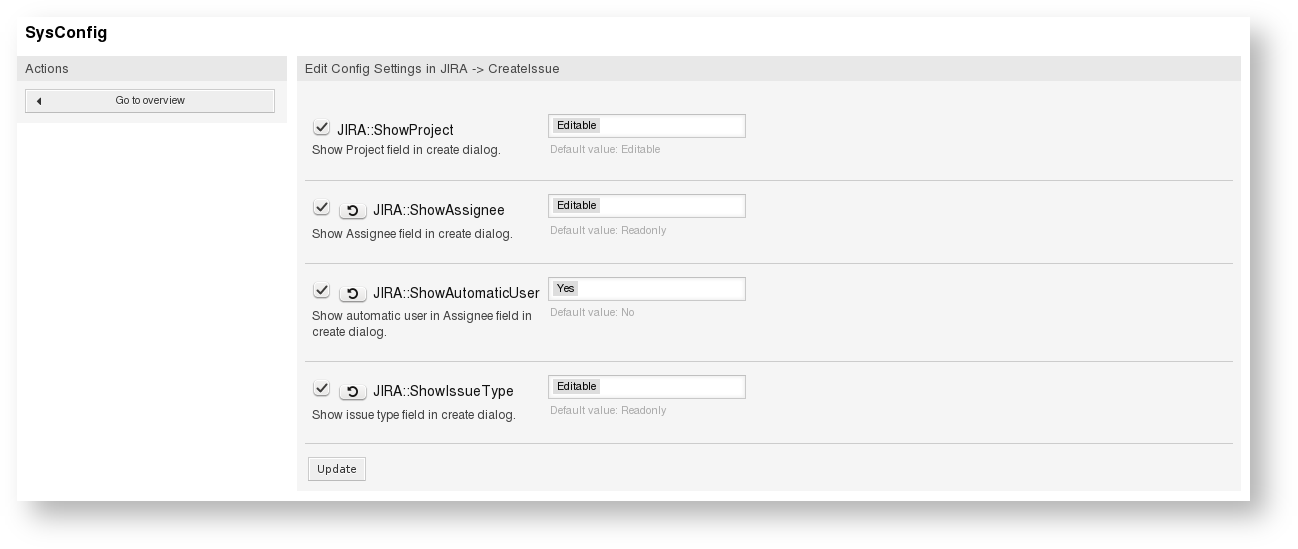Viewport: 1298px width, 549px height.
Task: Reset JIRA::ShowAutomaticUser to default
Action: click(x=352, y=293)
